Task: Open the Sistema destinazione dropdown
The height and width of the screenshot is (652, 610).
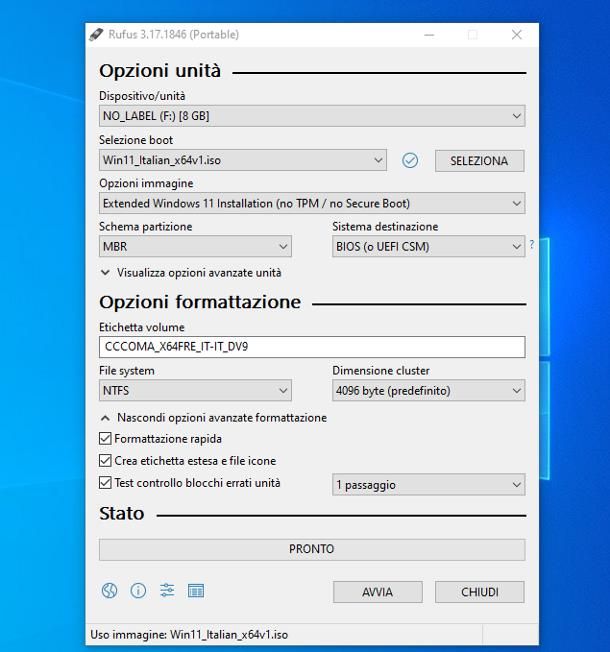Action: 429,247
